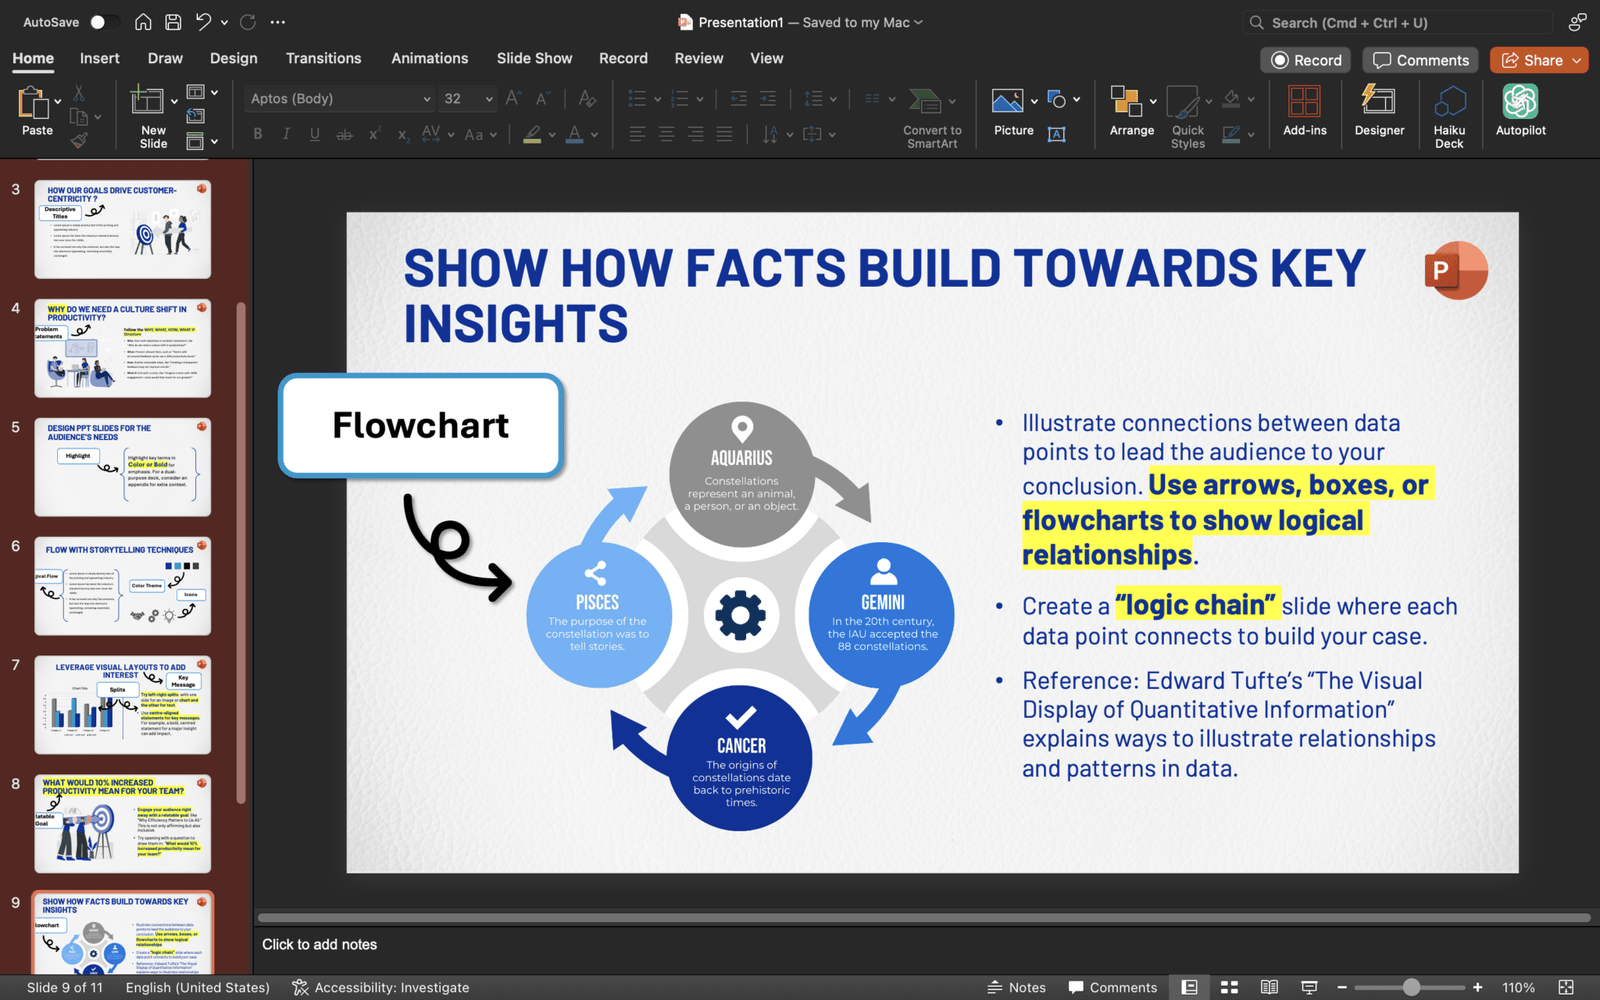Open the Comments panel
Image resolution: width=1600 pixels, height=1000 pixels.
point(1419,59)
